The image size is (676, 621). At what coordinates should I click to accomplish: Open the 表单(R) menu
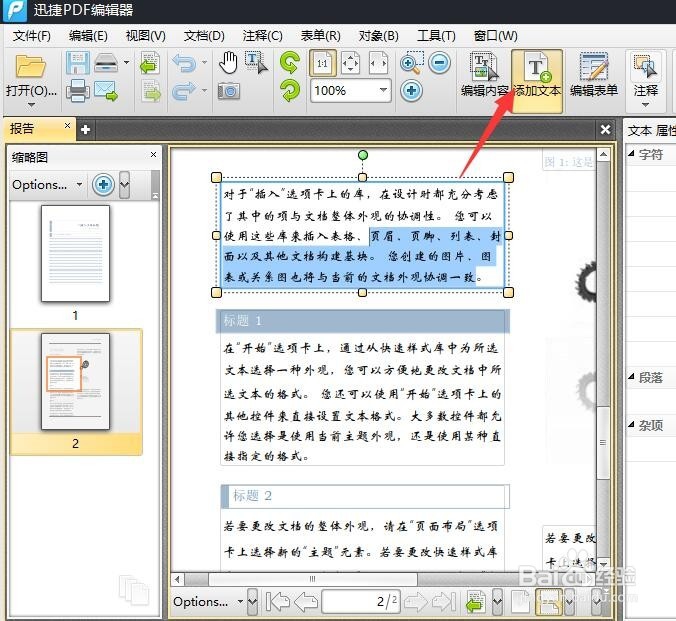pos(320,36)
